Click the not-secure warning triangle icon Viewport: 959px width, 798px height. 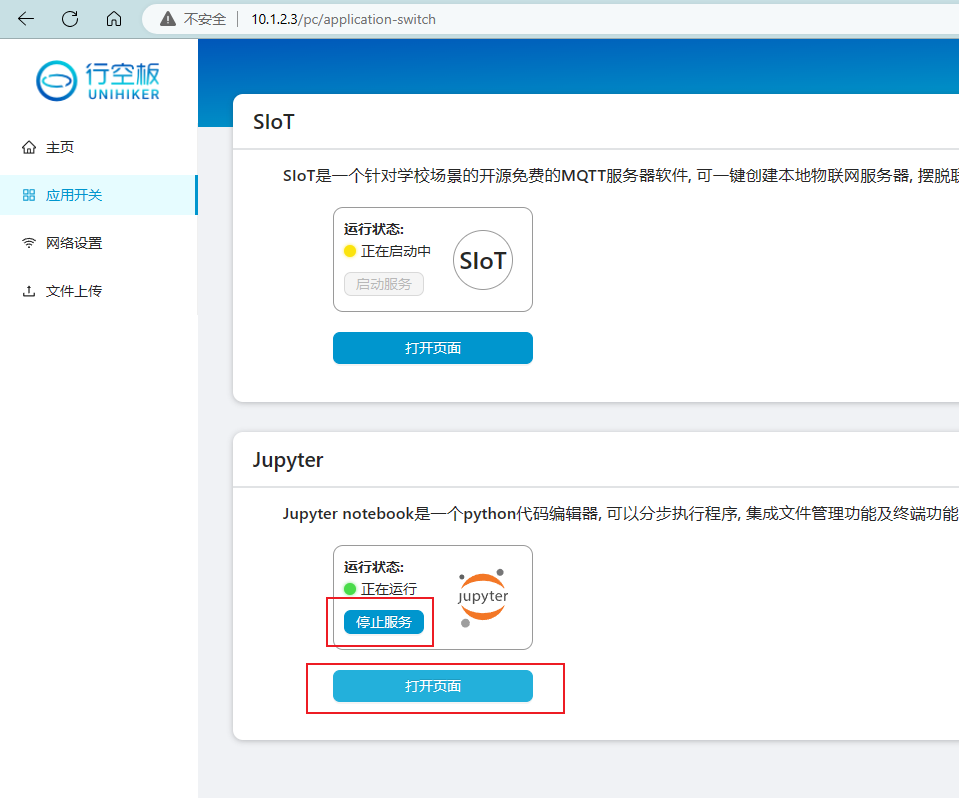point(168,19)
